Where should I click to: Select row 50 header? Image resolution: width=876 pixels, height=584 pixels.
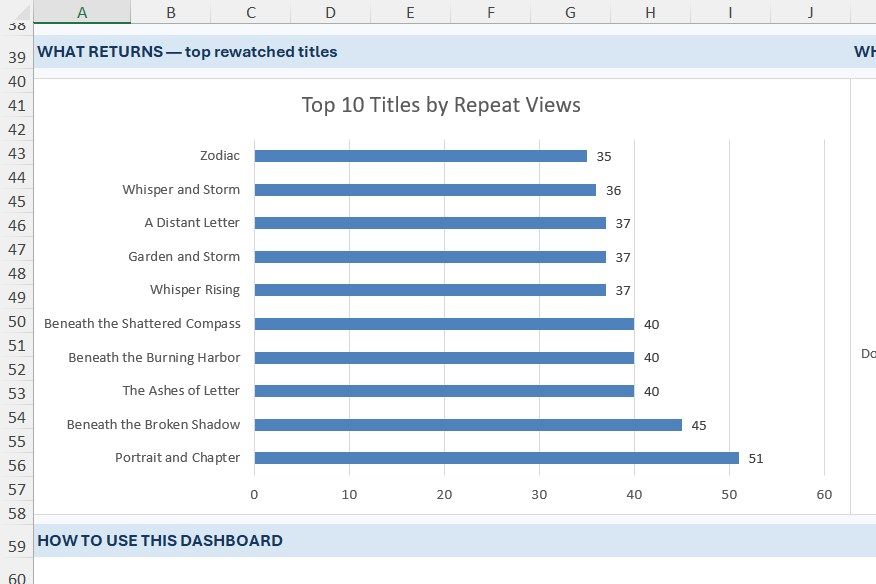pos(17,321)
